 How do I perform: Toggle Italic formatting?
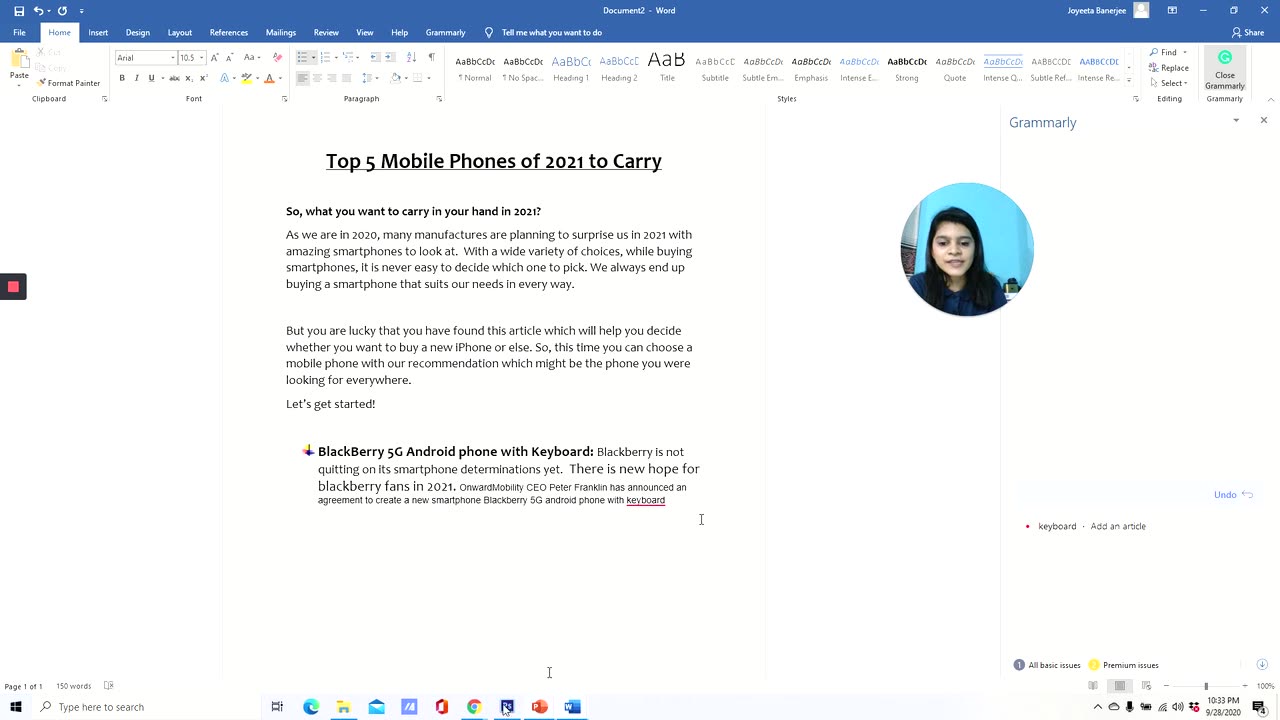click(136, 78)
